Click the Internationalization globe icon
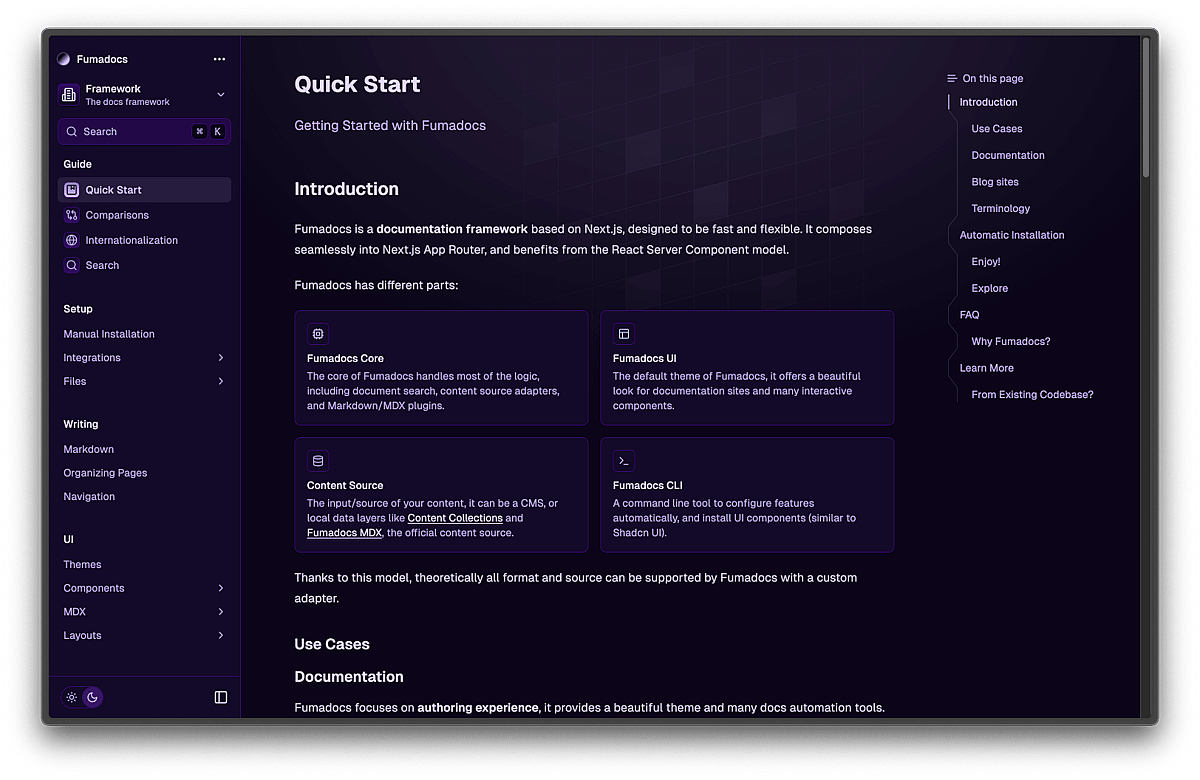The height and width of the screenshot is (780, 1200). pos(71,240)
